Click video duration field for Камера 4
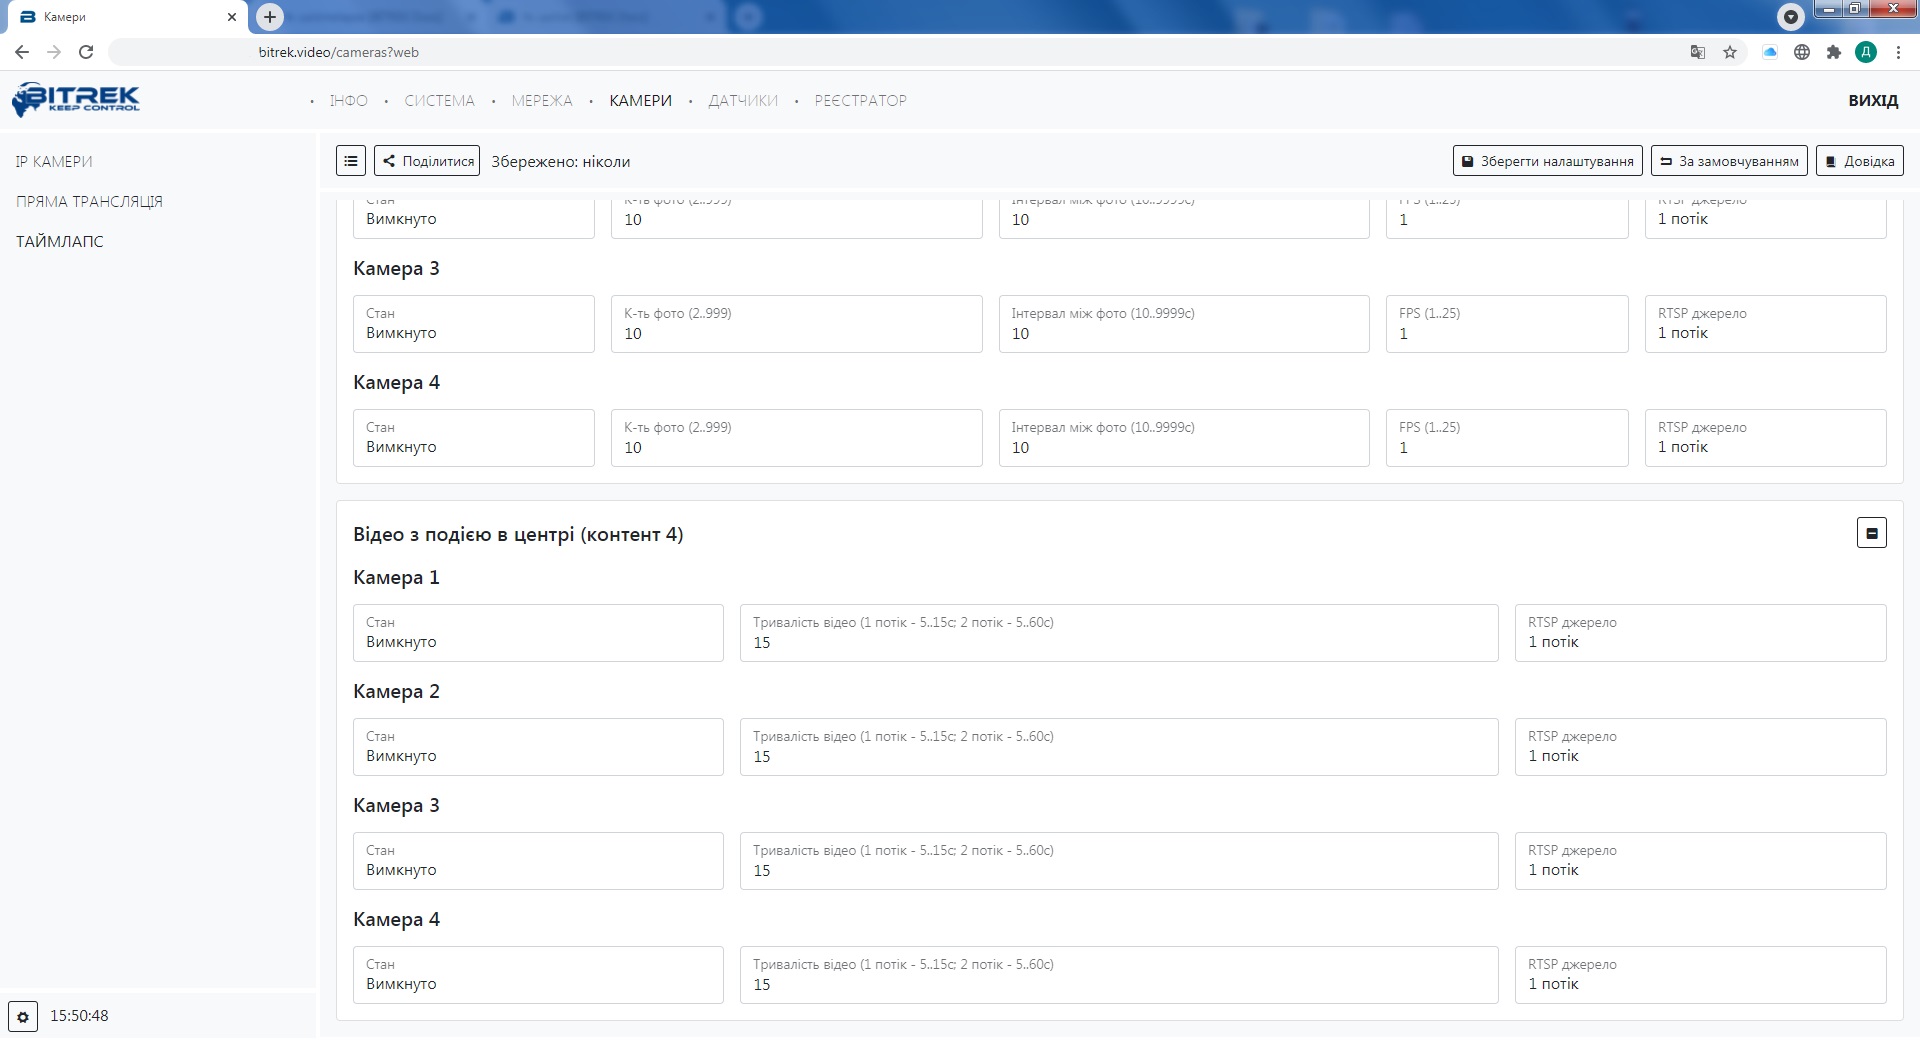 (1118, 975)
